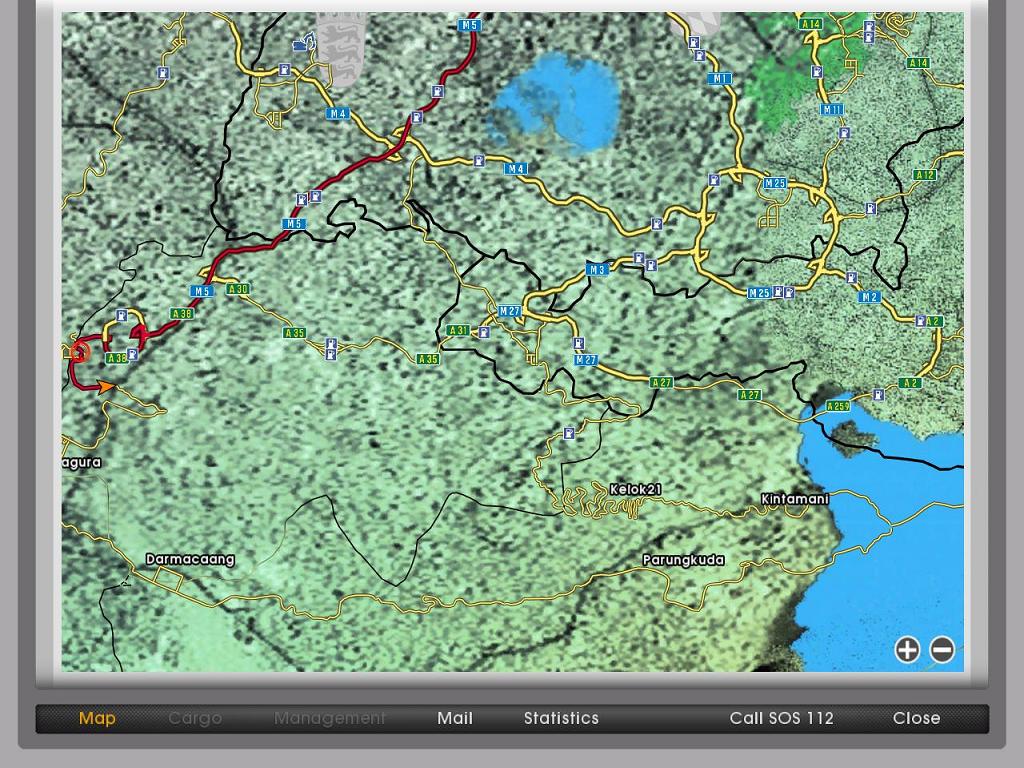Open the Statistics tab
The image size is (1024, 768).
coord(561,718)
